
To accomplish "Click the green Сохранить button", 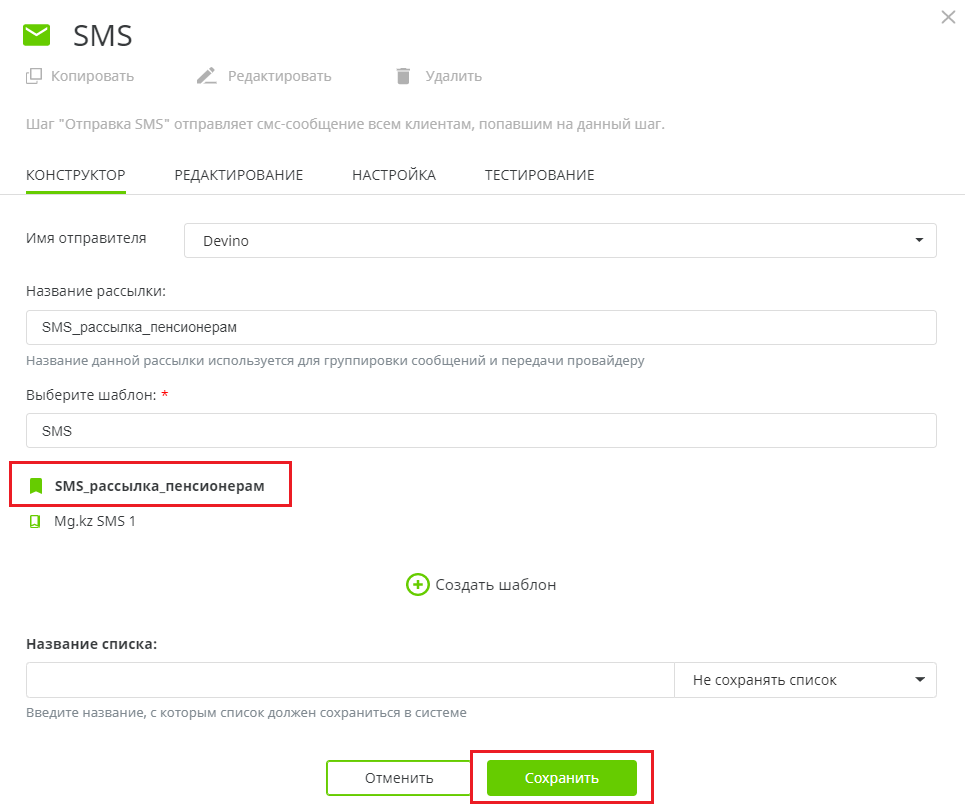I will tap(561, 778).
